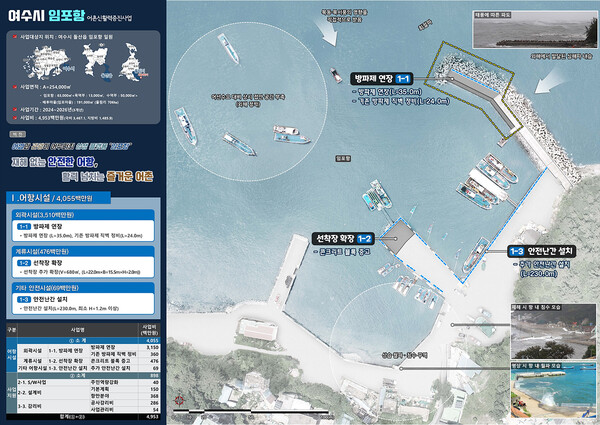This screenshot has width=600, height=425.
Task: Click the 1-1 badge beside map label 방파제 연장
Action: pos(402,78)
